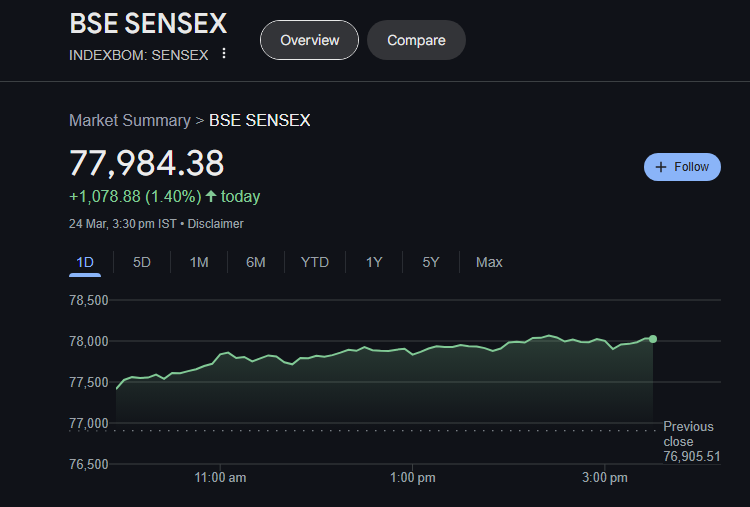
Task: Click the 78,000 axis label
Action: (x=89, y=342)
